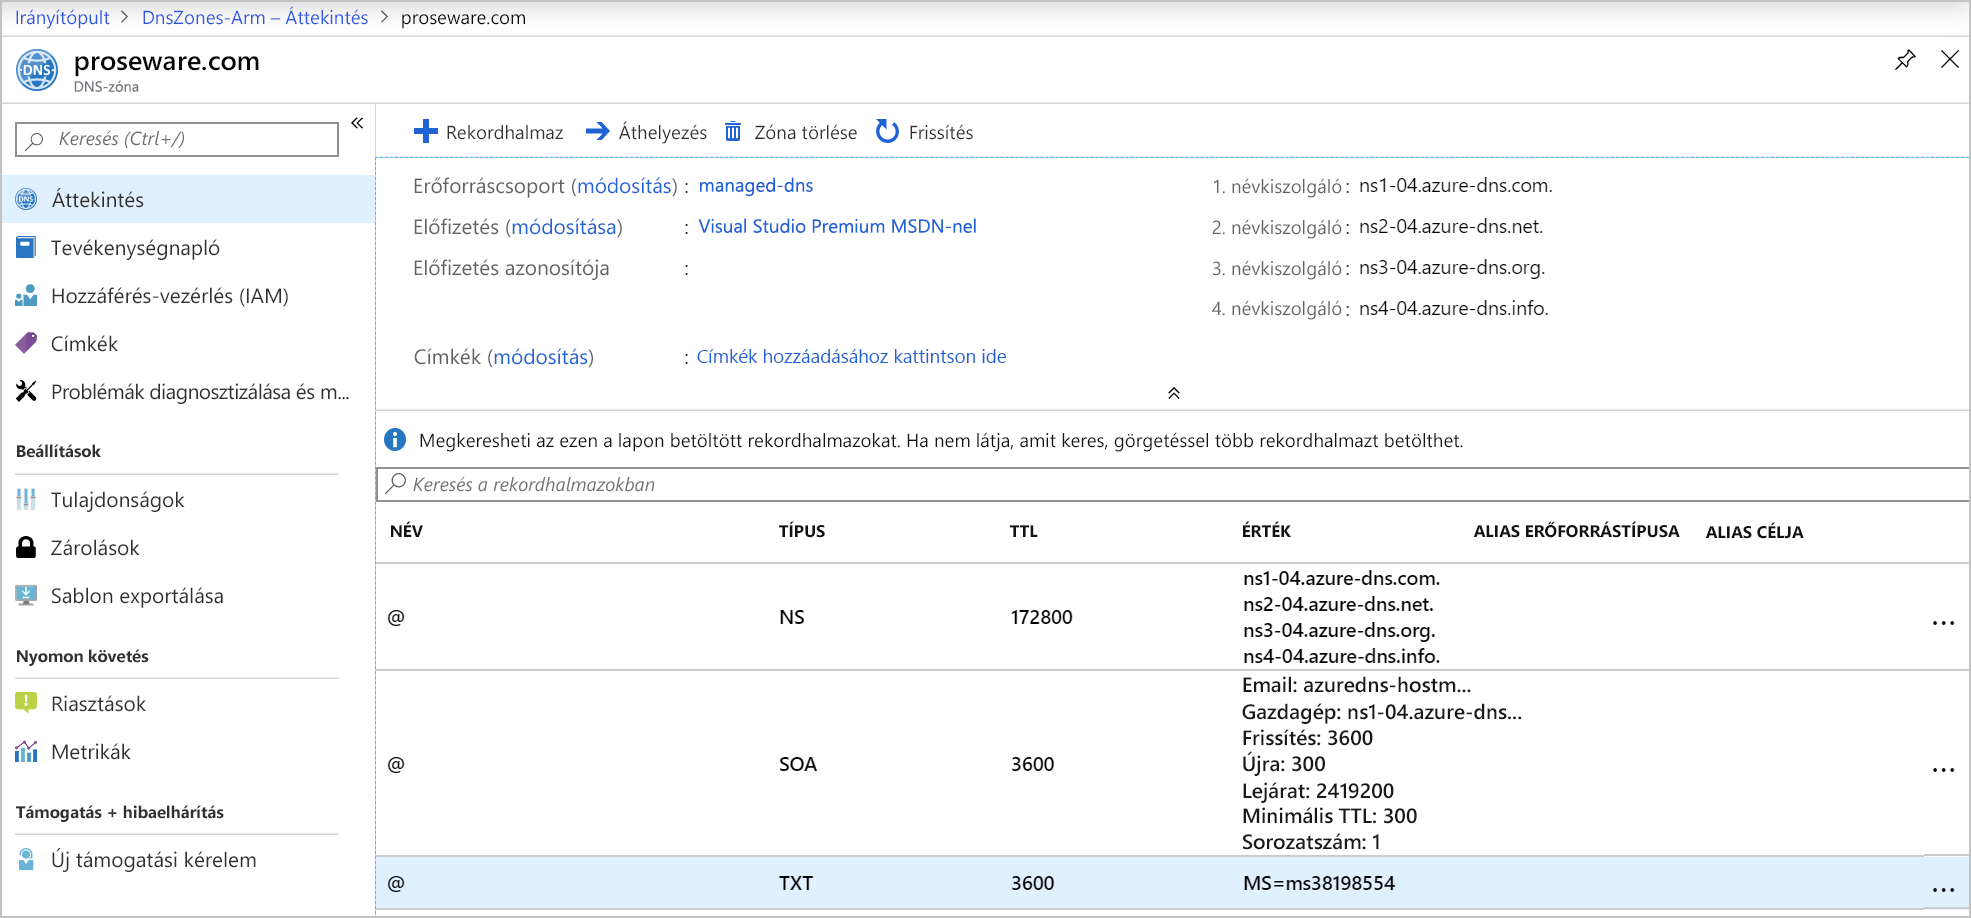Click the Frissítés toolbar label
Screen dimensions: 1971x918
[x=941, y=133]
